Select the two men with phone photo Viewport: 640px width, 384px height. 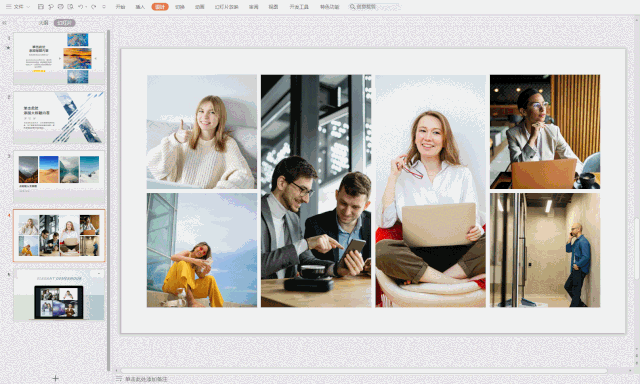click(316, 191)
